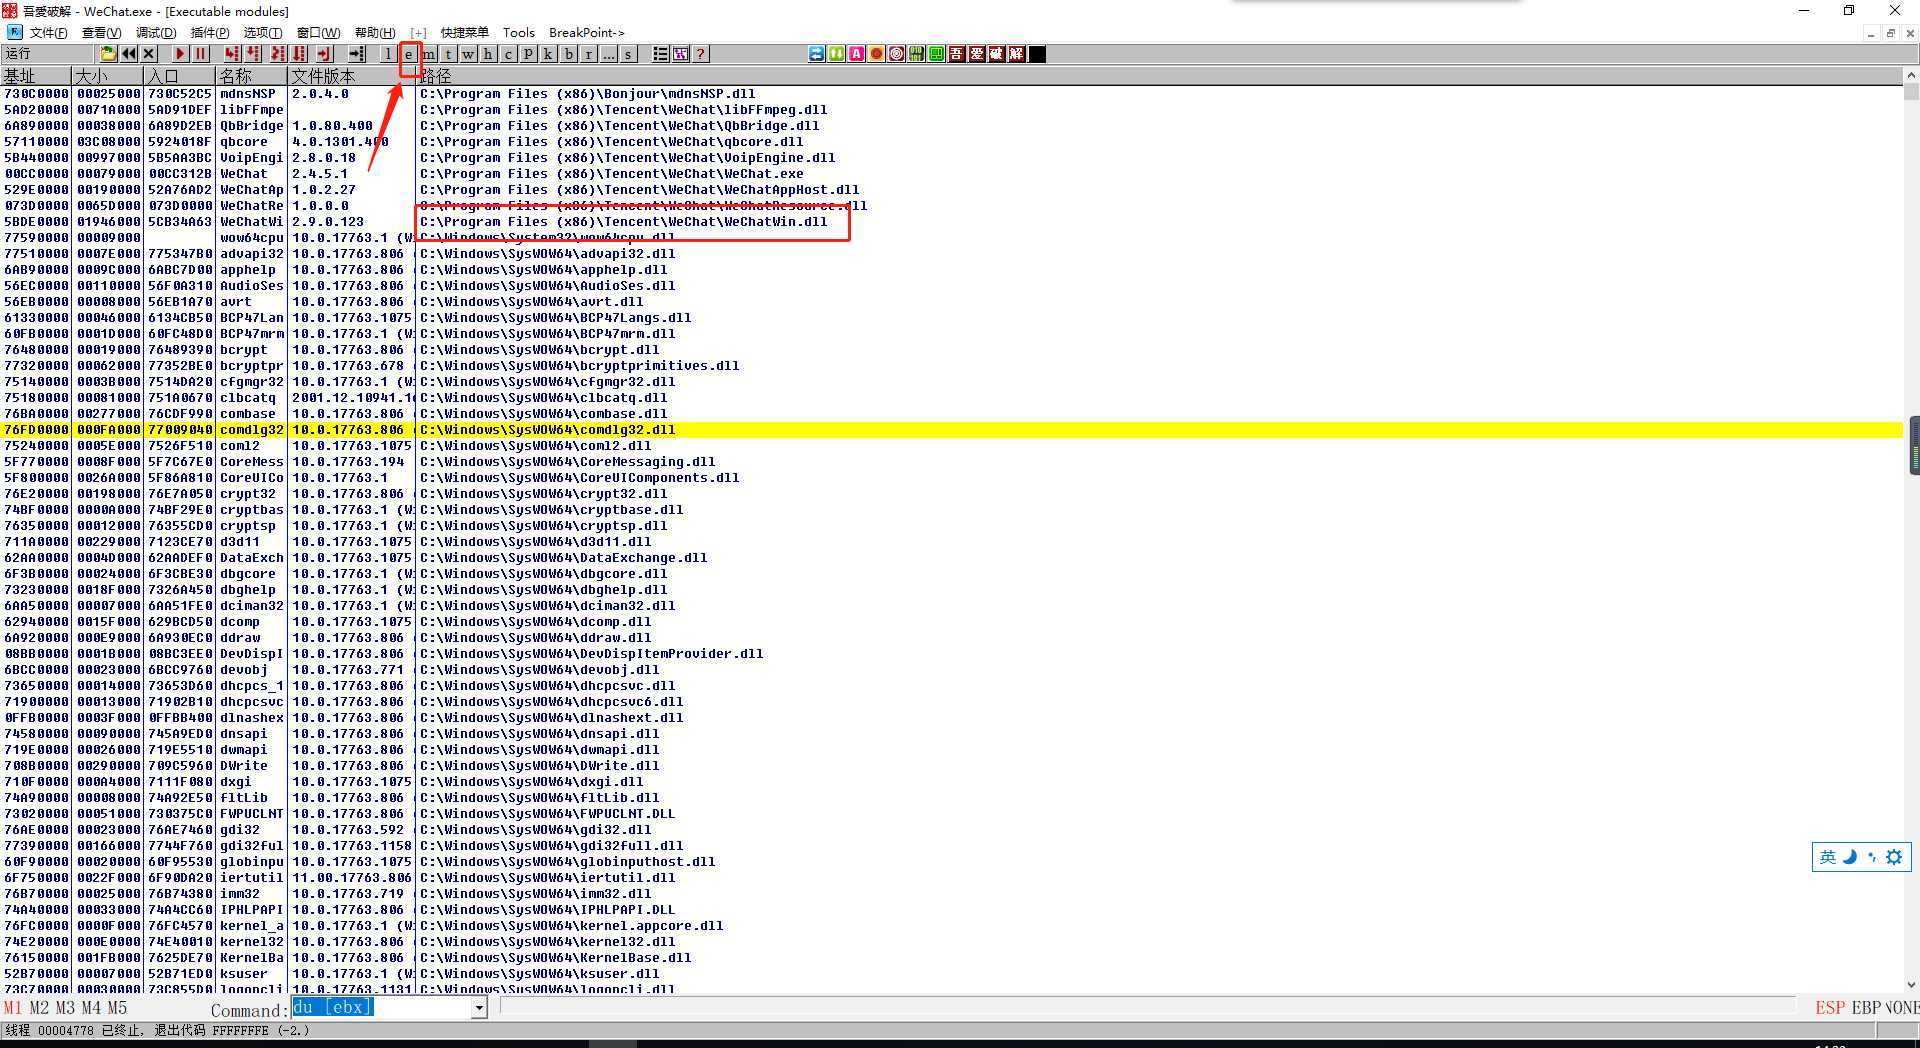Click the Execute till return icon
The height and width of the screenshot is (1048, 1920).
click(324, 54)
